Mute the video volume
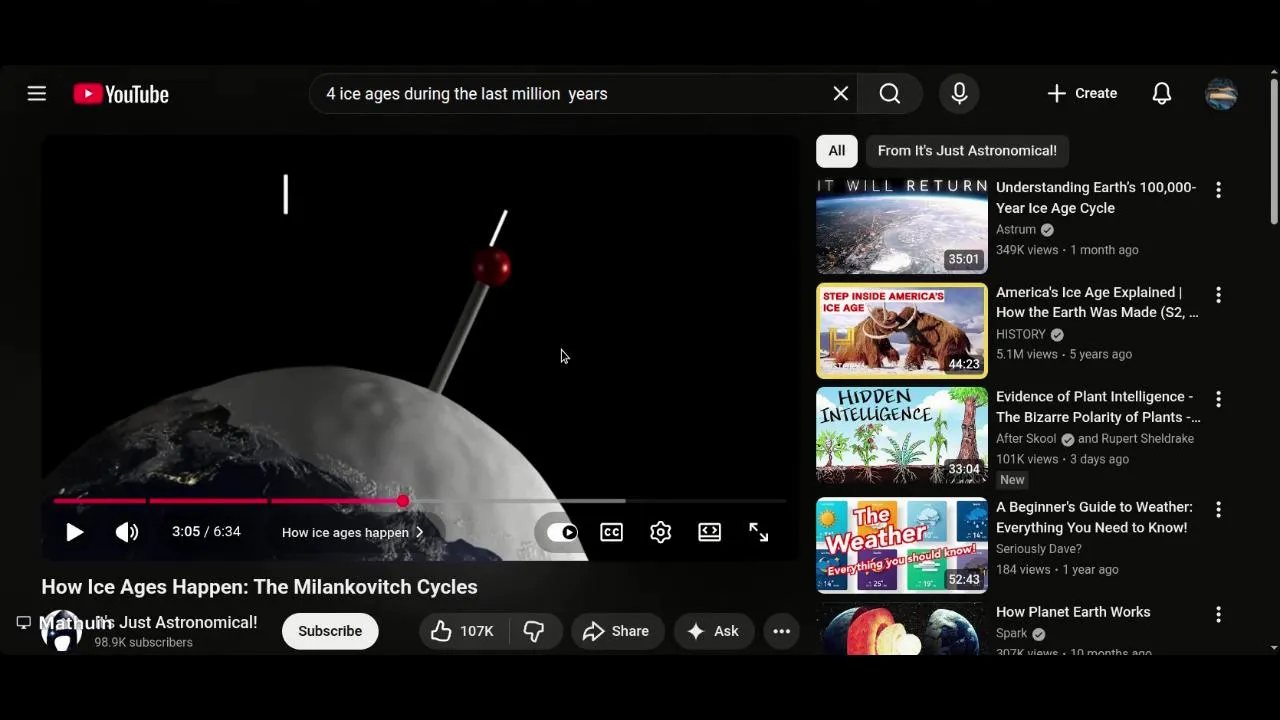Viewport: 1280px width, 720px height. click(x=127, y=532)
